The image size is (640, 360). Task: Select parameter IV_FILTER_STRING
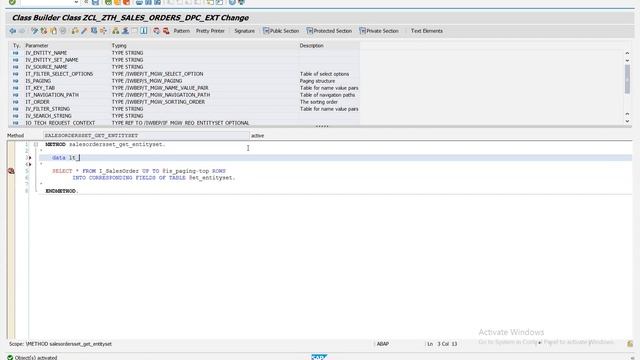tap(47, 109)
